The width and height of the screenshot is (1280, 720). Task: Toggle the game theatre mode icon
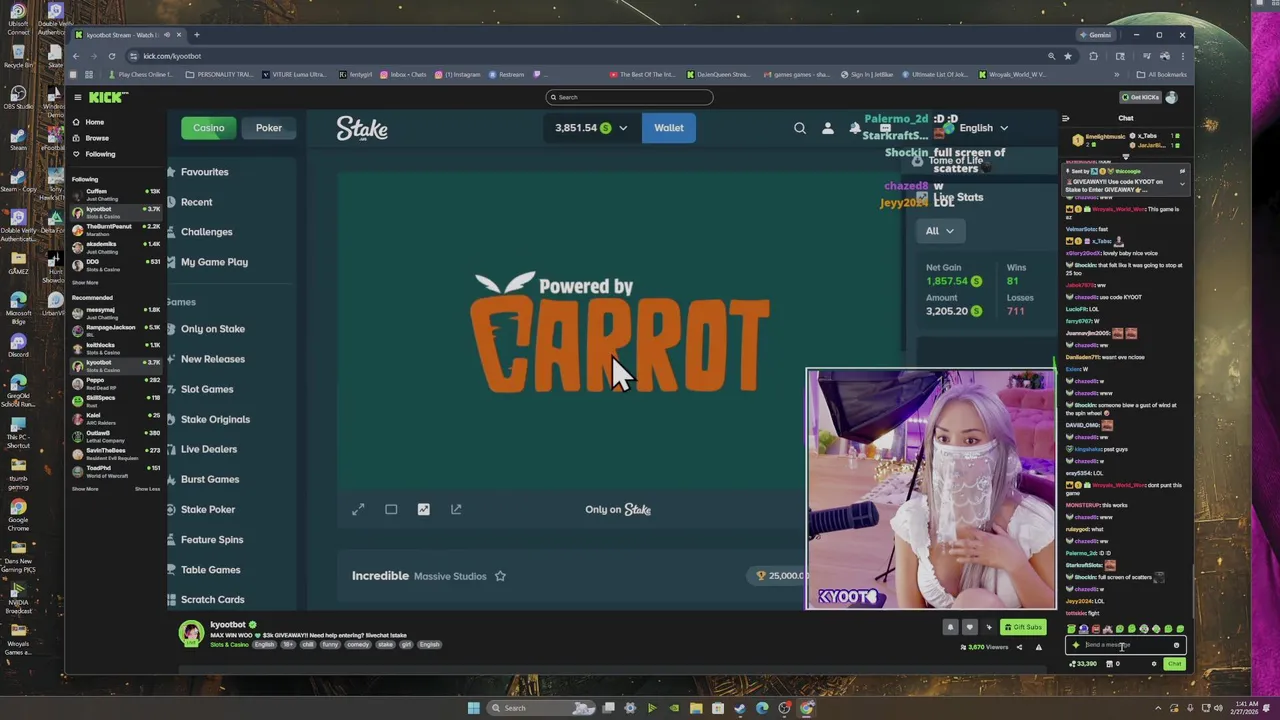click(x=391, y=509)
